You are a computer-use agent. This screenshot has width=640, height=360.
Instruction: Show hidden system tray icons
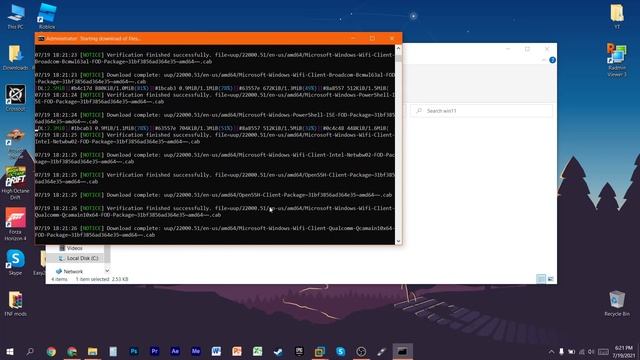click(551, 351)
